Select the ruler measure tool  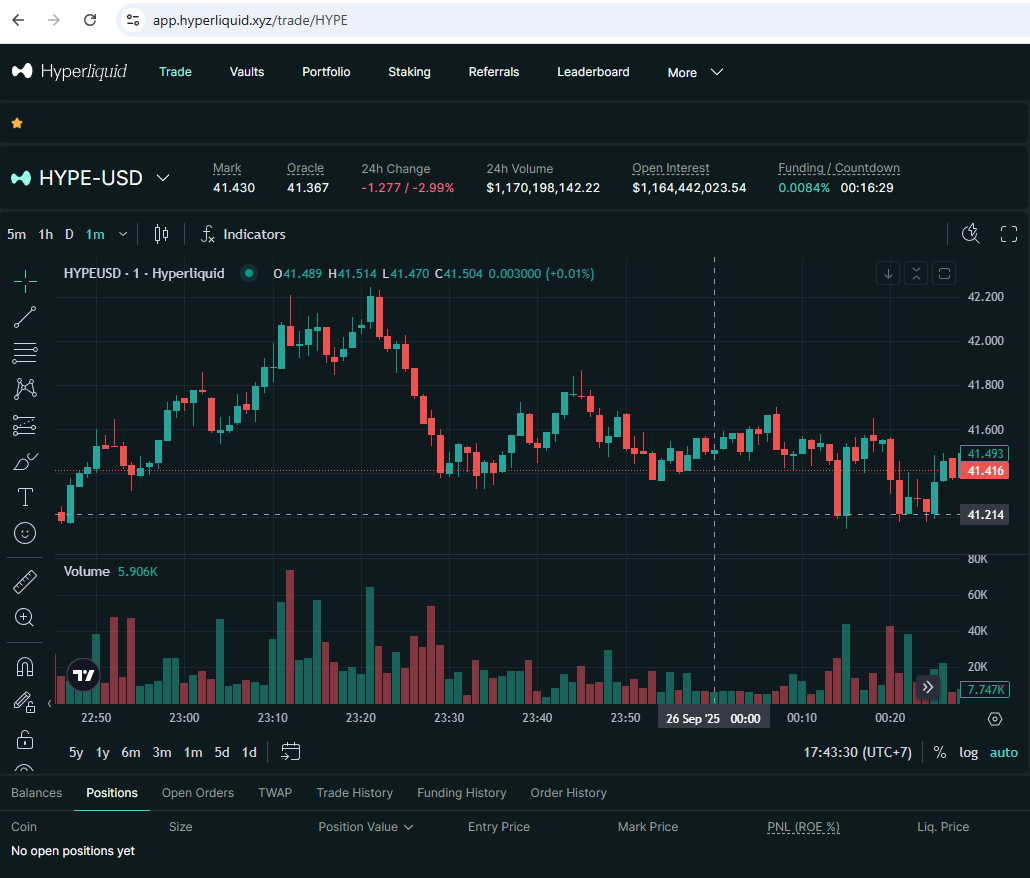point(25,582)
